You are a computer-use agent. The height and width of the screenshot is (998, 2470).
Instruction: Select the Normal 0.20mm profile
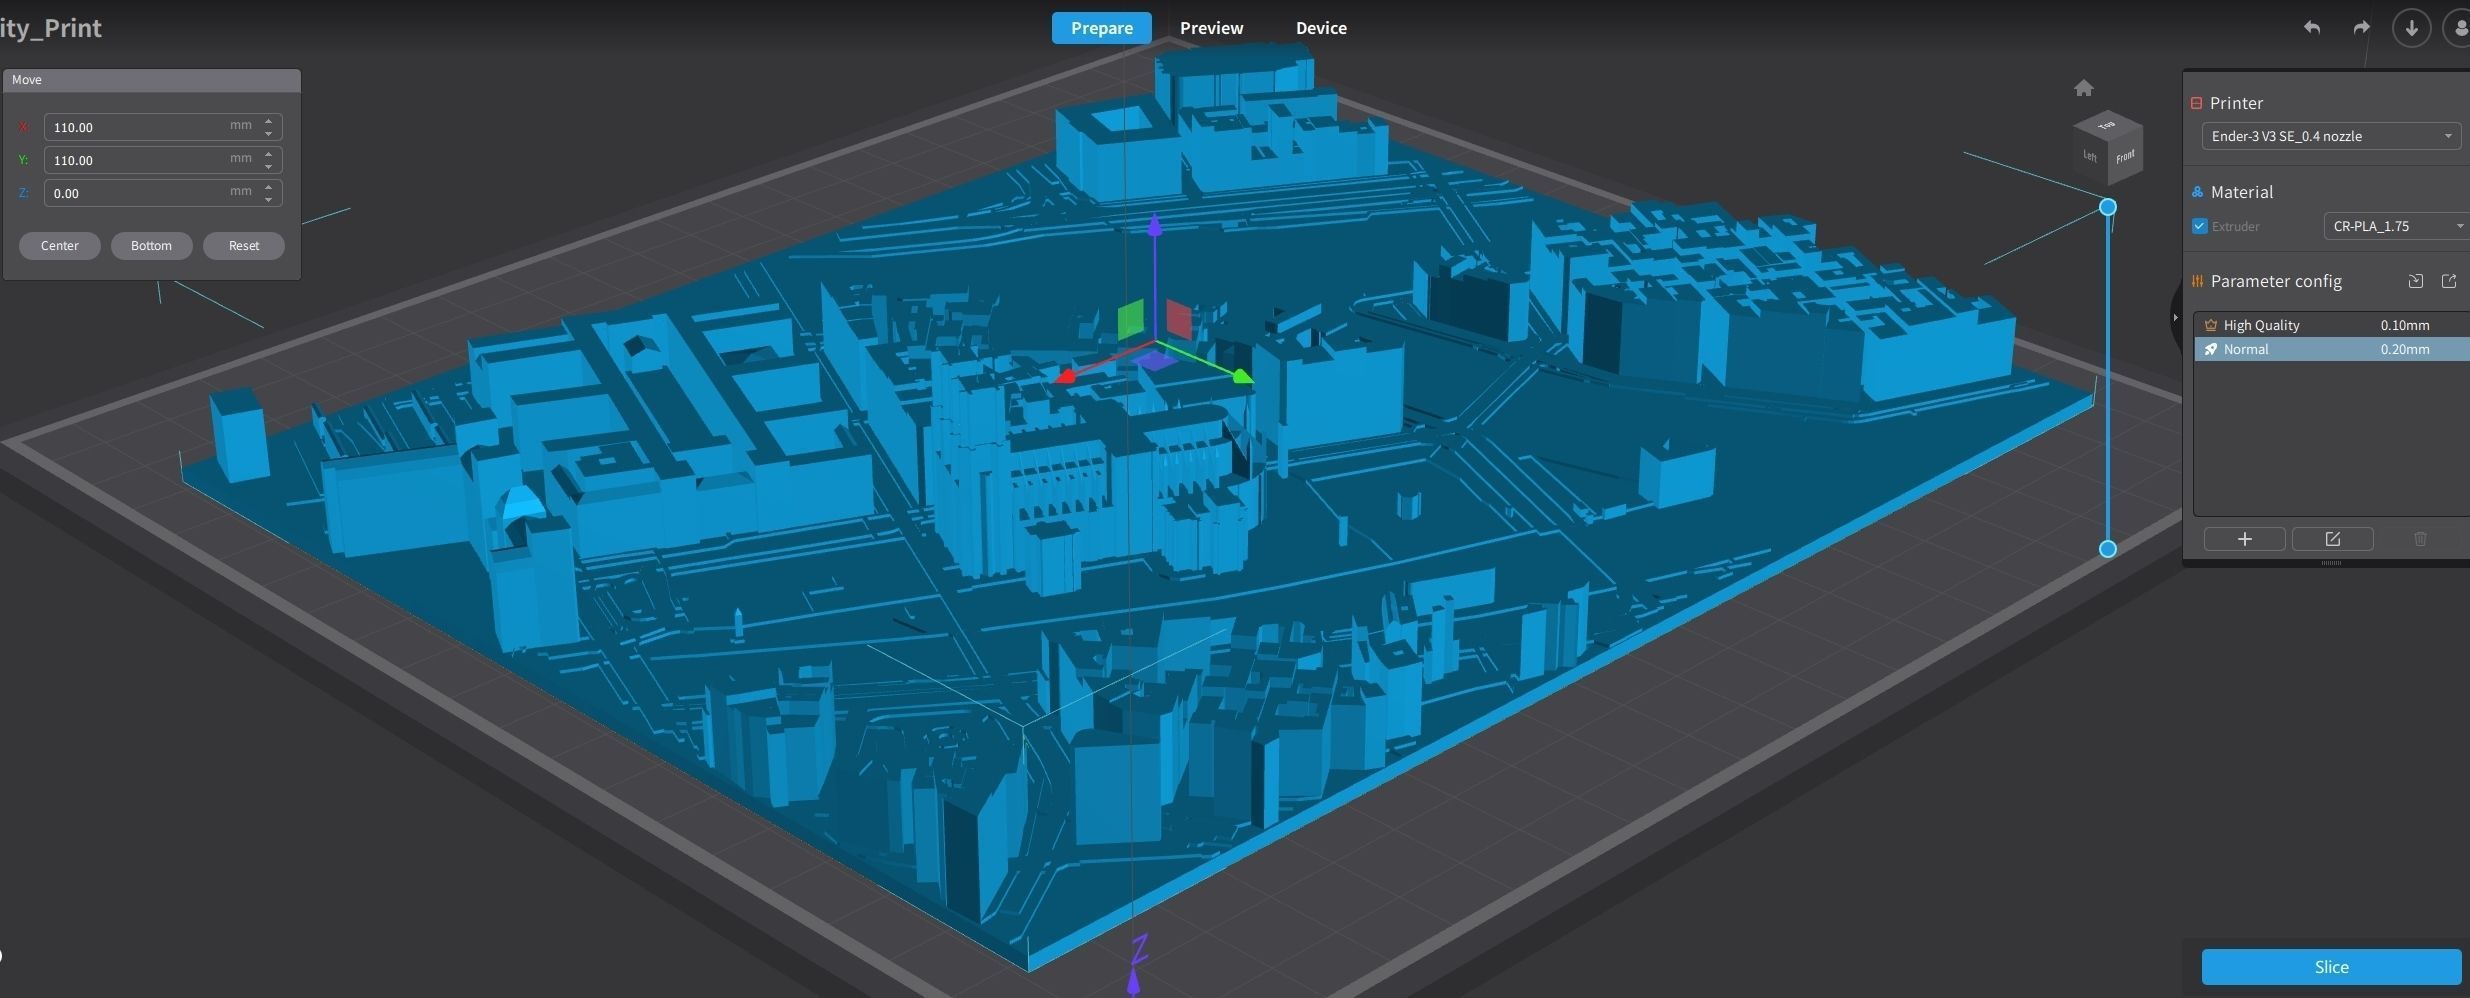click(2332, 349)
